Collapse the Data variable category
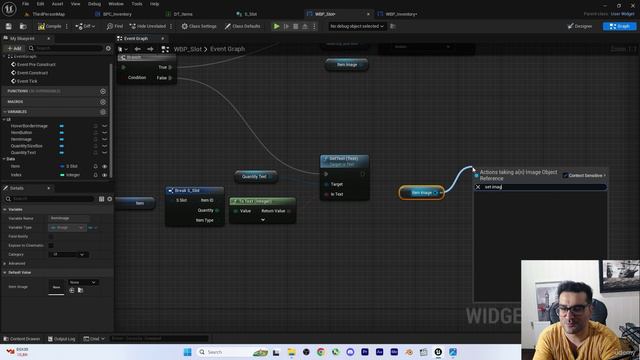The width and height of the screenshot is (640, 360). click(x=4, y=159)
